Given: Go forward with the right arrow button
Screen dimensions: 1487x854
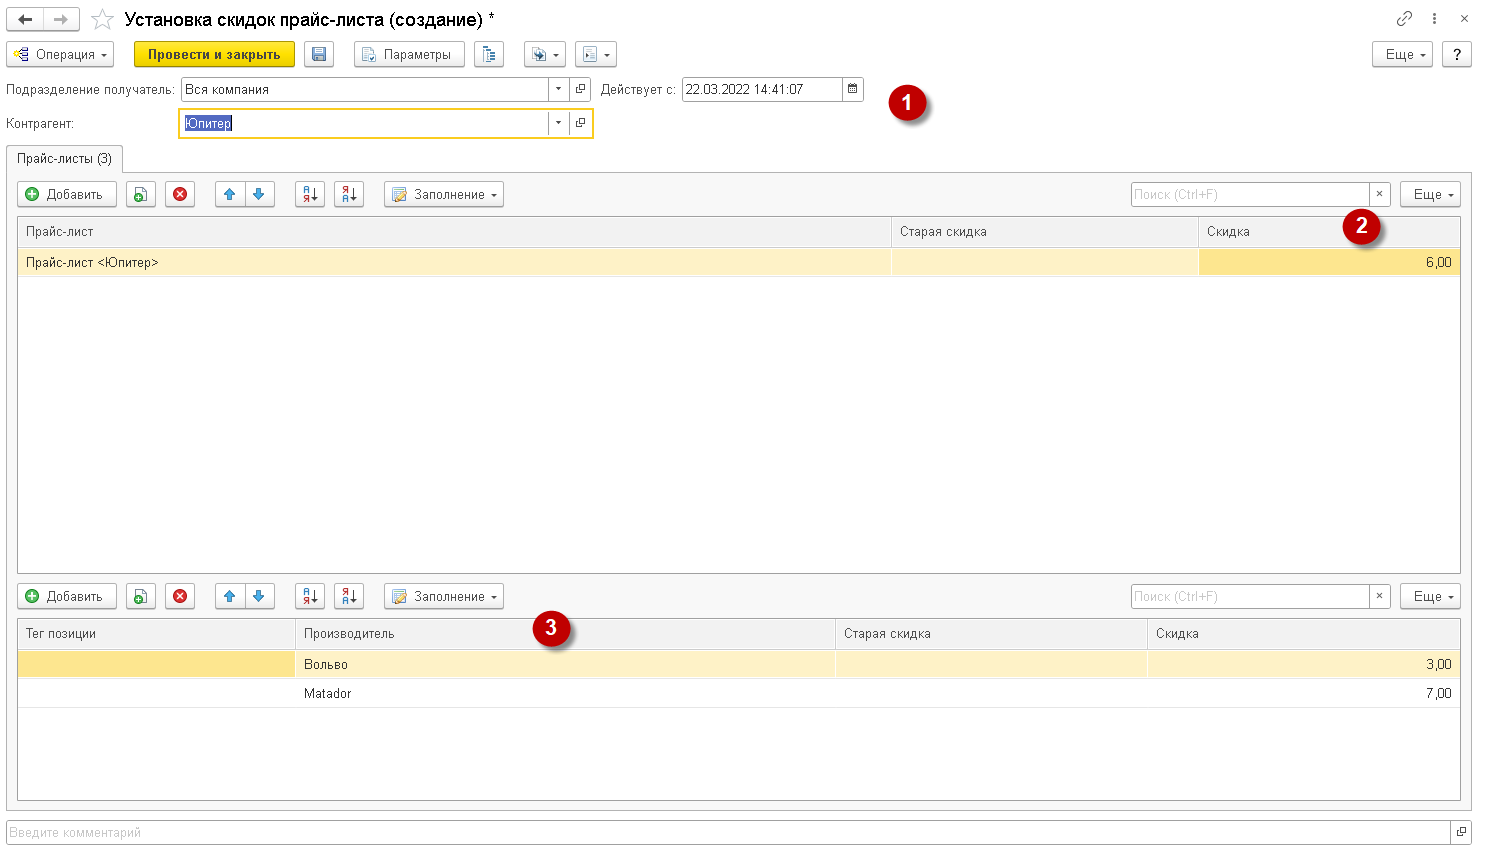Looking at the screenshot, I should 61,19.
